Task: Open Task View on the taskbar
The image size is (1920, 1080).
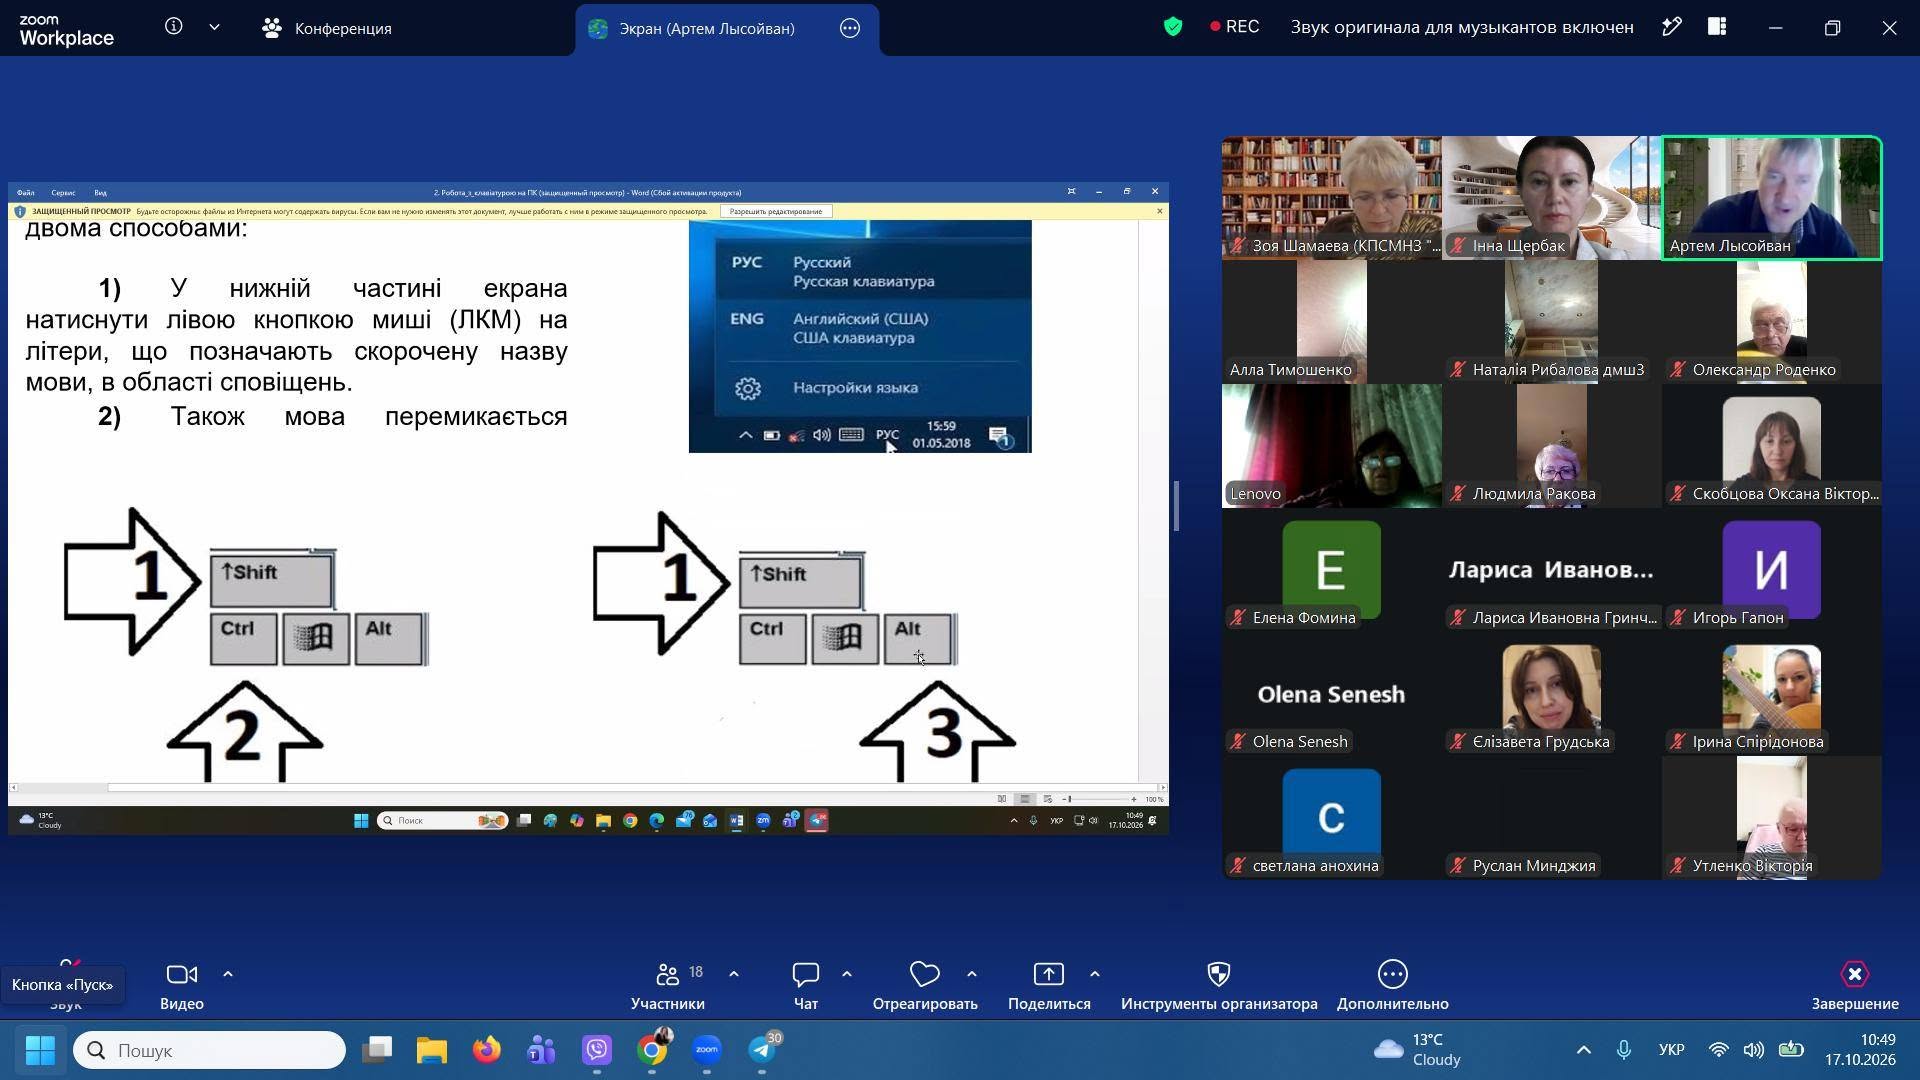Action: point(377,1050)
